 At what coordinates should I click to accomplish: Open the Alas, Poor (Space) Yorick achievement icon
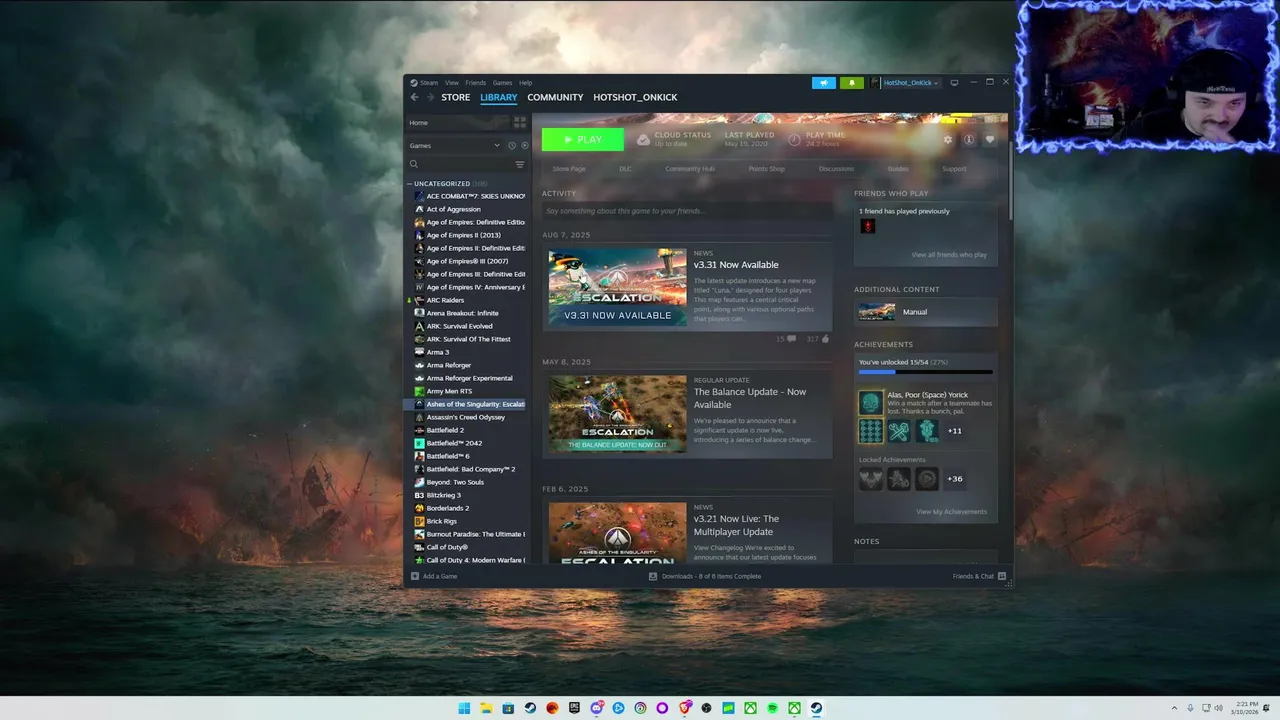pyautogui.click(x=871, y=402)
